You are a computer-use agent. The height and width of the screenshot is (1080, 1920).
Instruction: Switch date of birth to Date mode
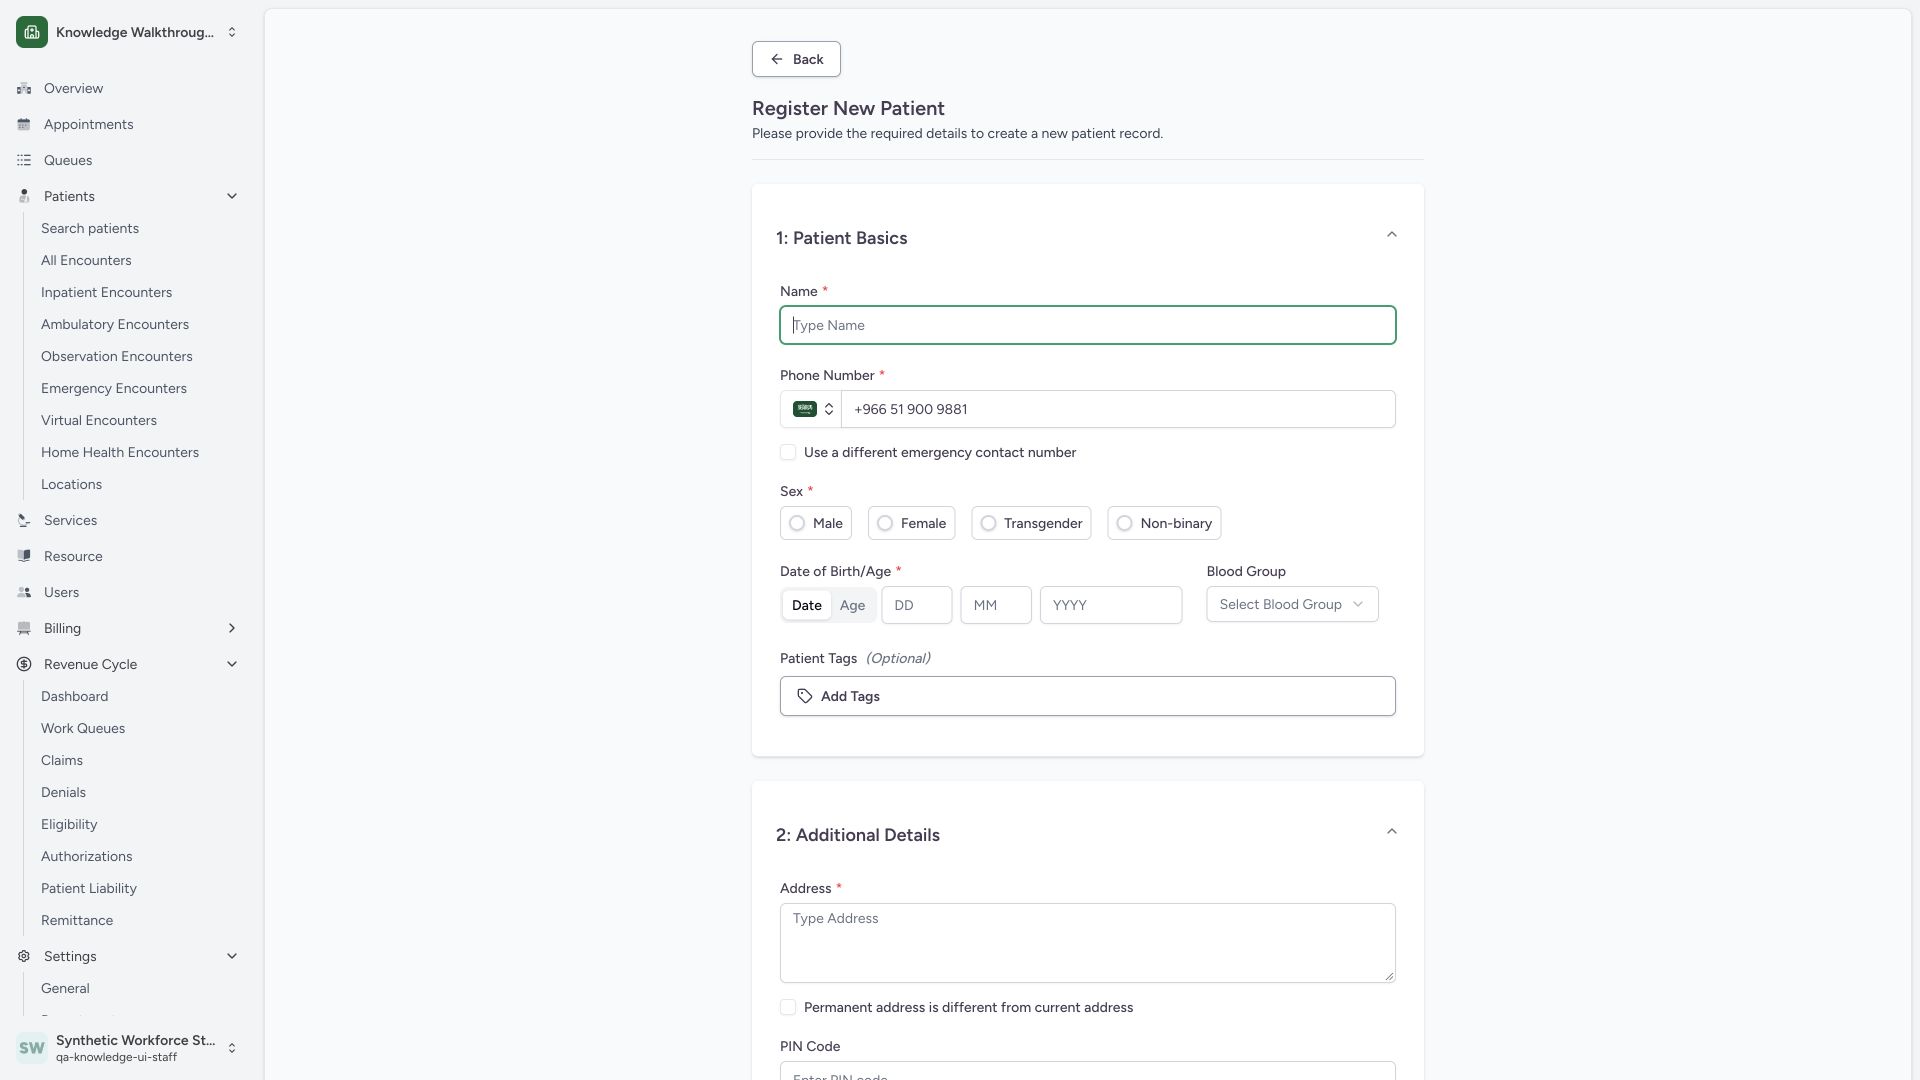pyautogui.click(x=807, y=605)
